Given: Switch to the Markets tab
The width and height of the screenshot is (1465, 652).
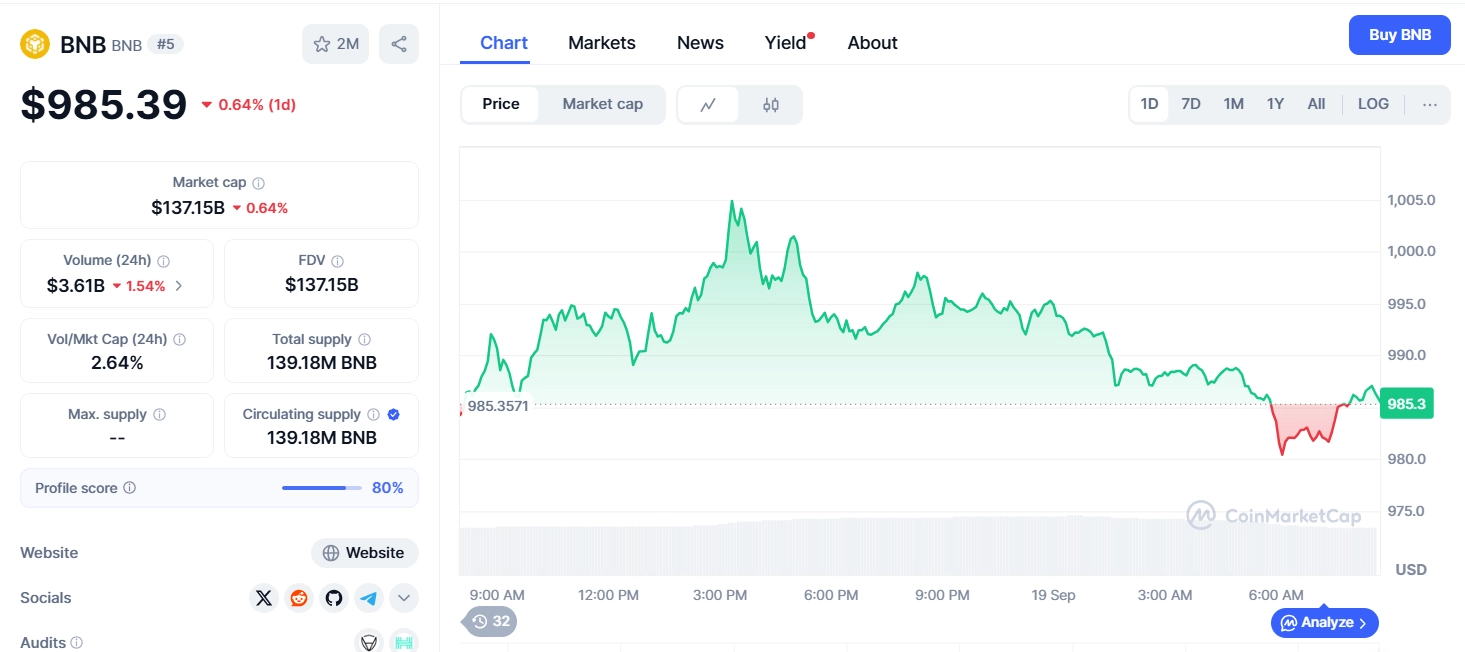Looking at the screenshot, I should click(x=601, y=42).
